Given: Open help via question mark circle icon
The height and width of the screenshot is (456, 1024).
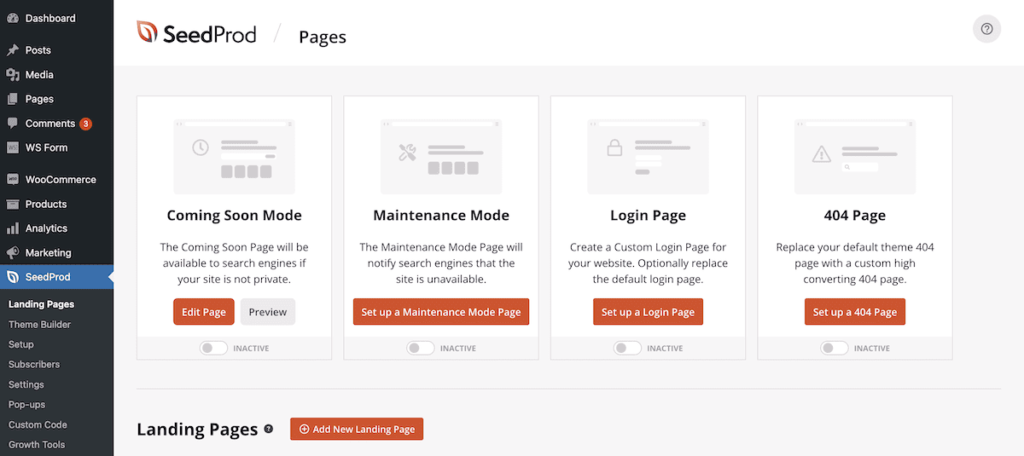Looking at the screenshot, I should click(x=987, y=29).
